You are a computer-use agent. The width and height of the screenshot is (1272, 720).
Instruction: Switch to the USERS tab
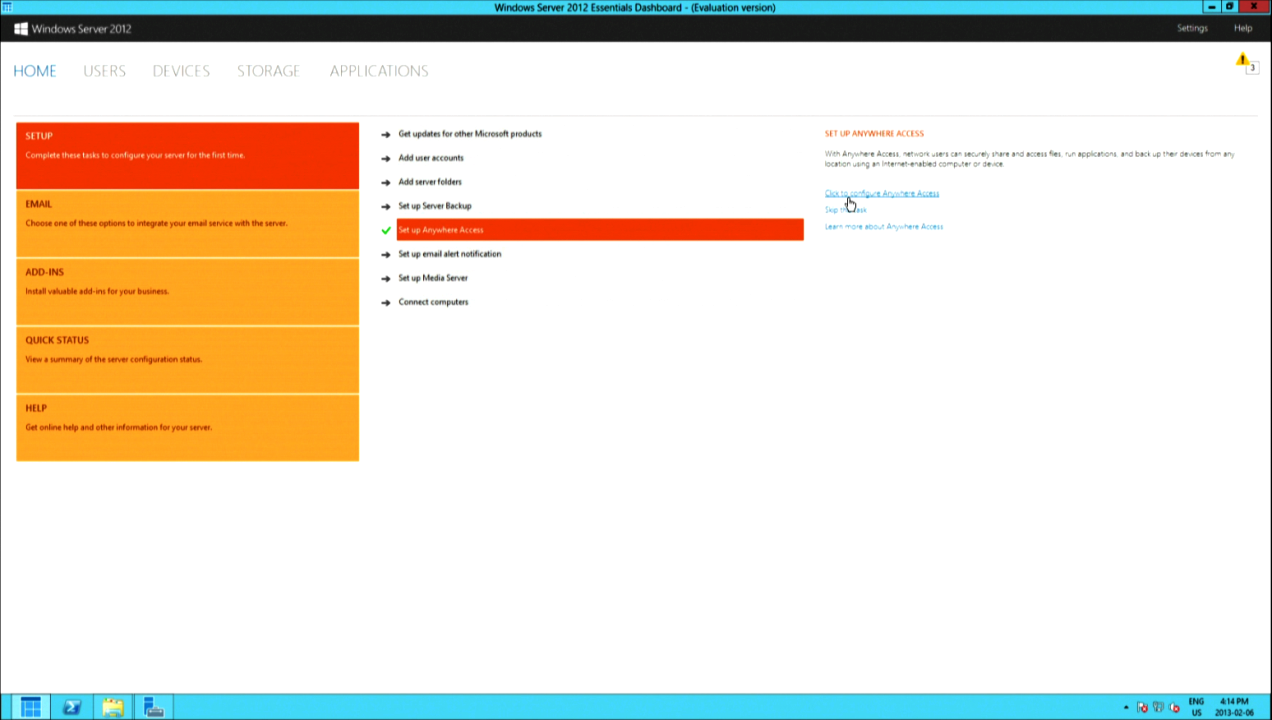click(x=104, y=71)
